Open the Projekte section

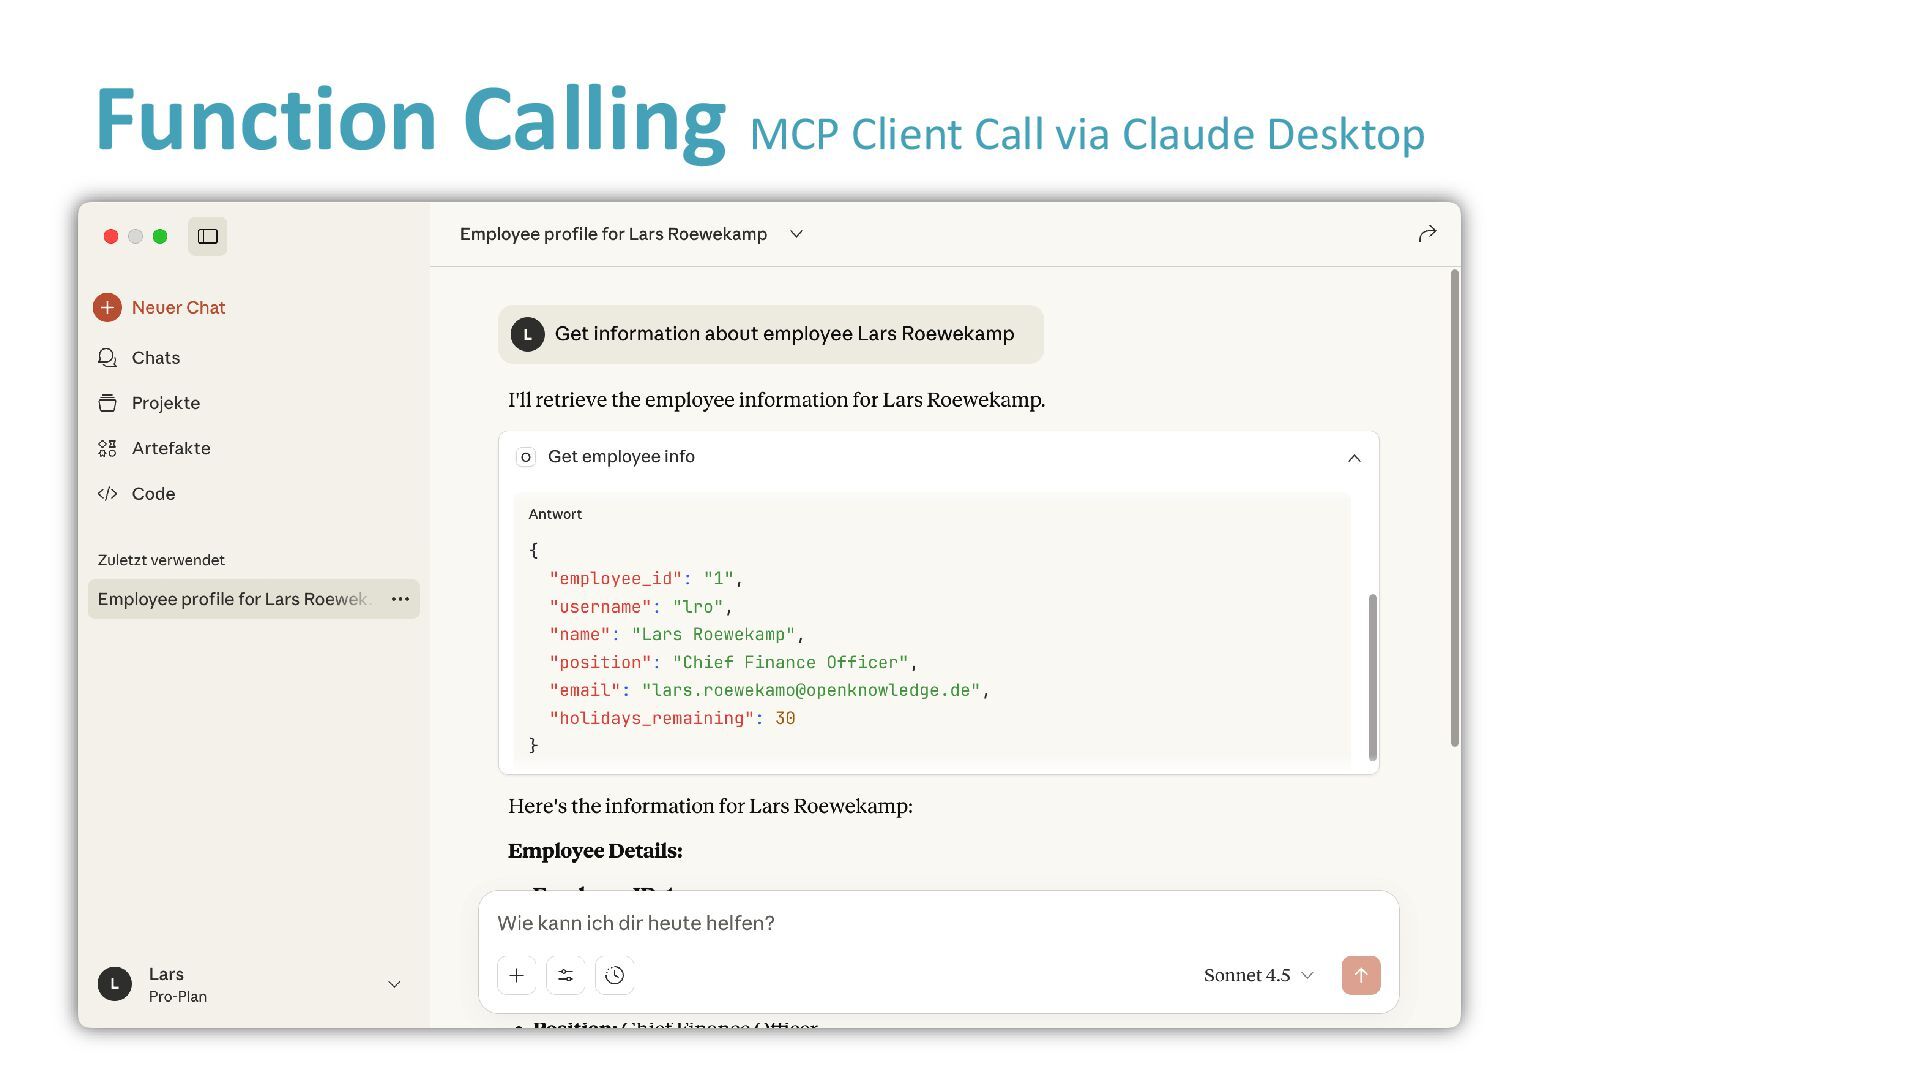click(165, 403)
